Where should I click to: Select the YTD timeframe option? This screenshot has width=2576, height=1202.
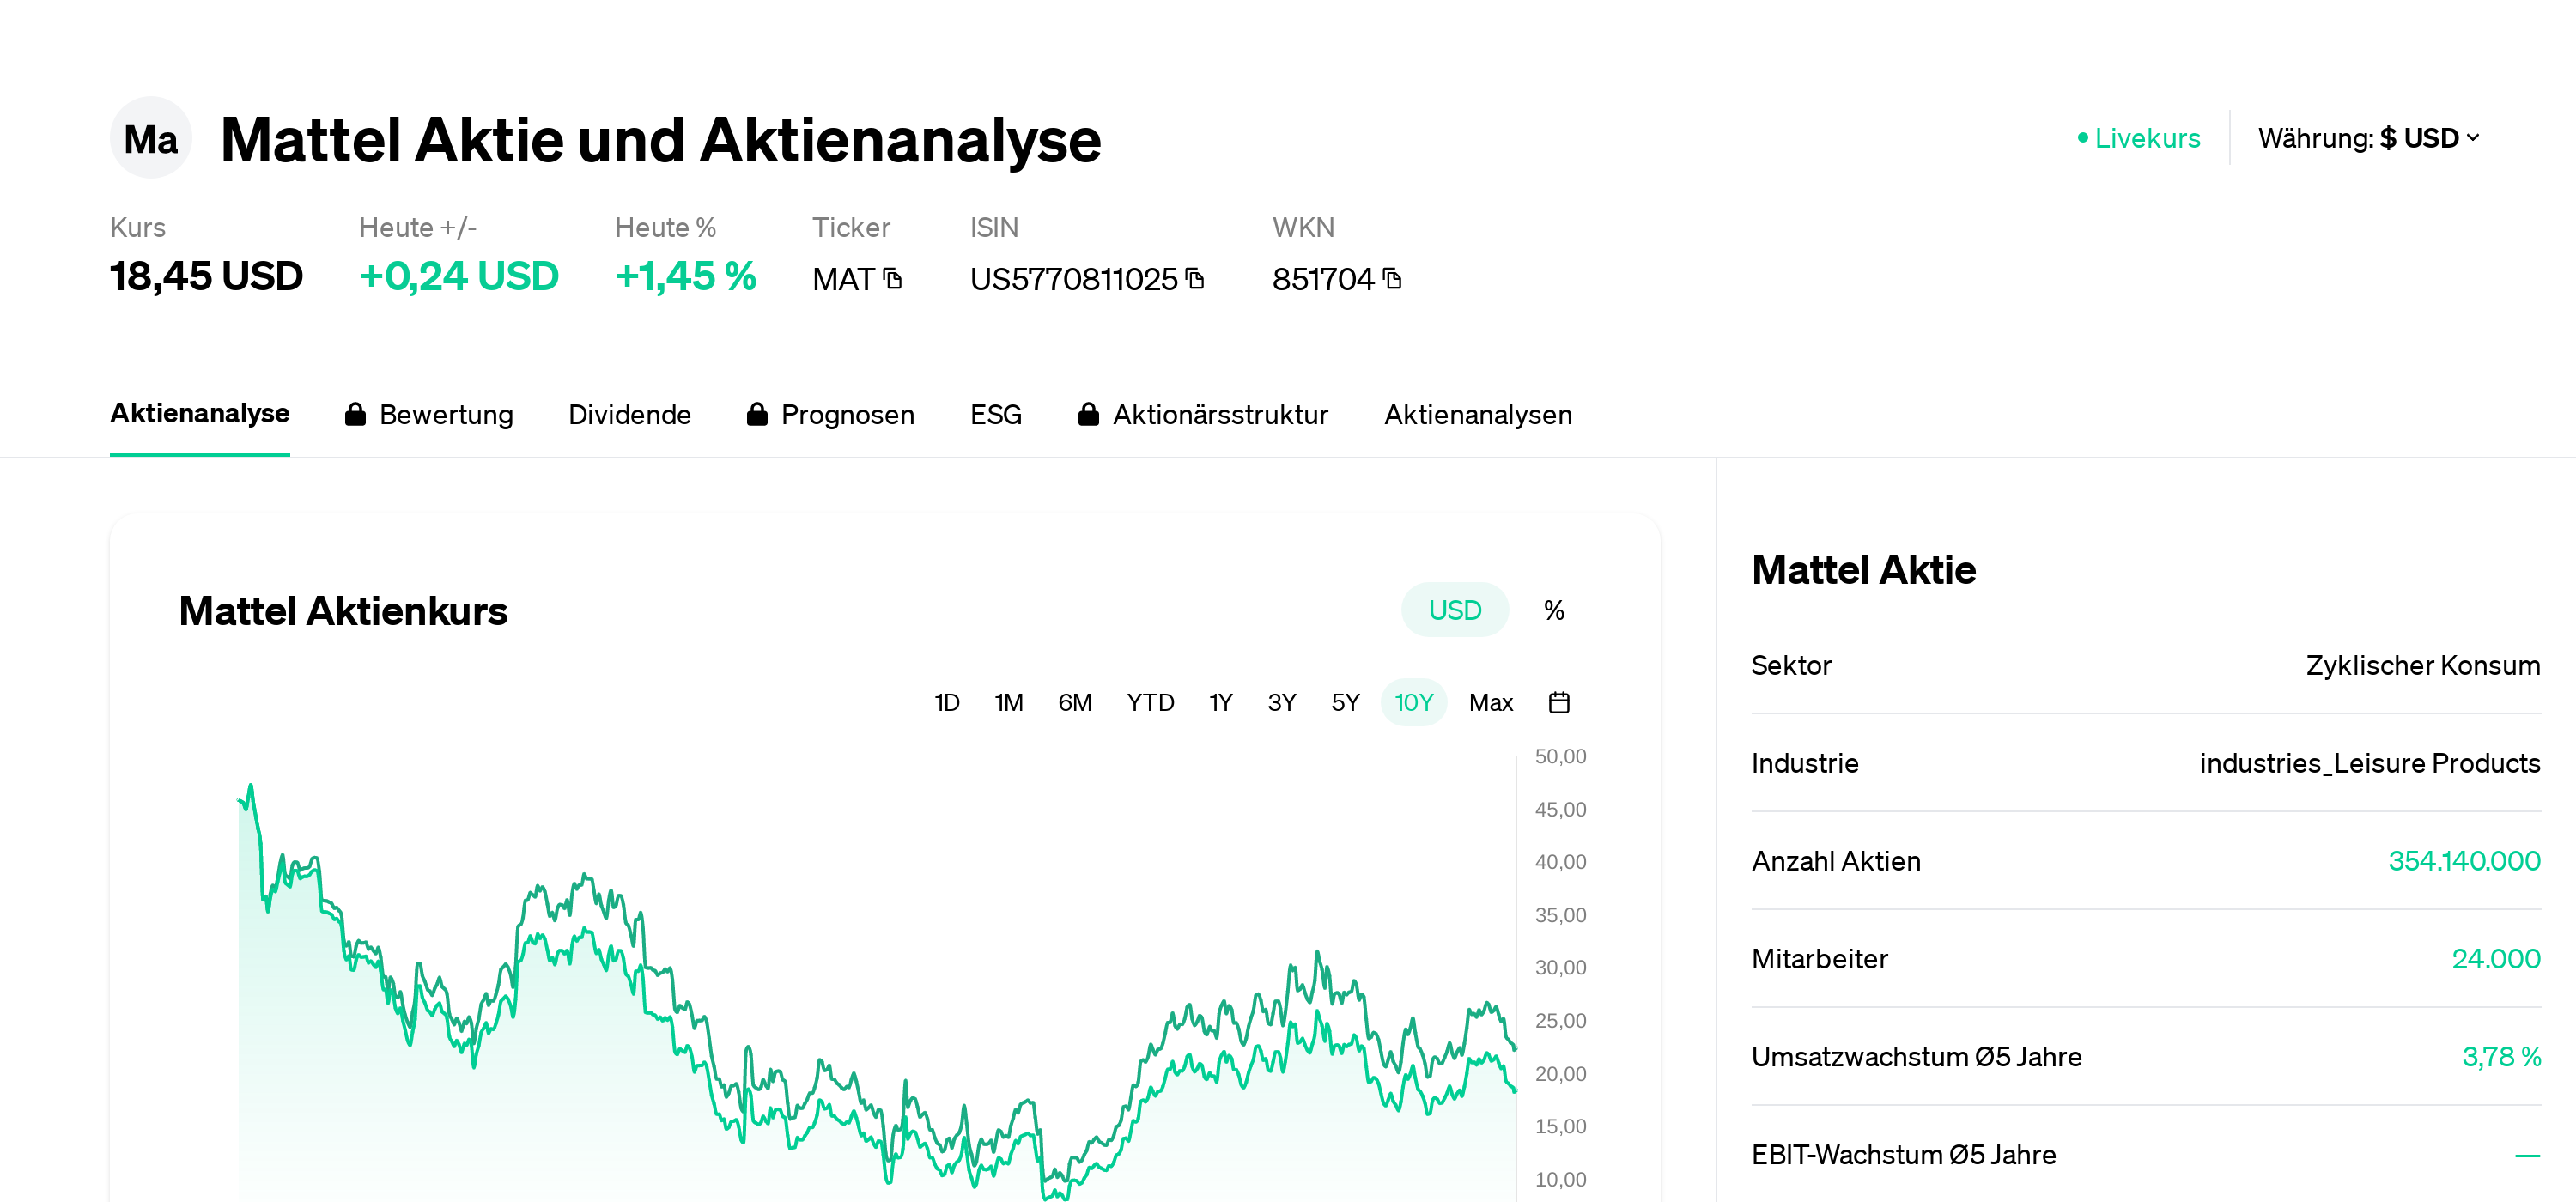click(x=1150, y=702)
